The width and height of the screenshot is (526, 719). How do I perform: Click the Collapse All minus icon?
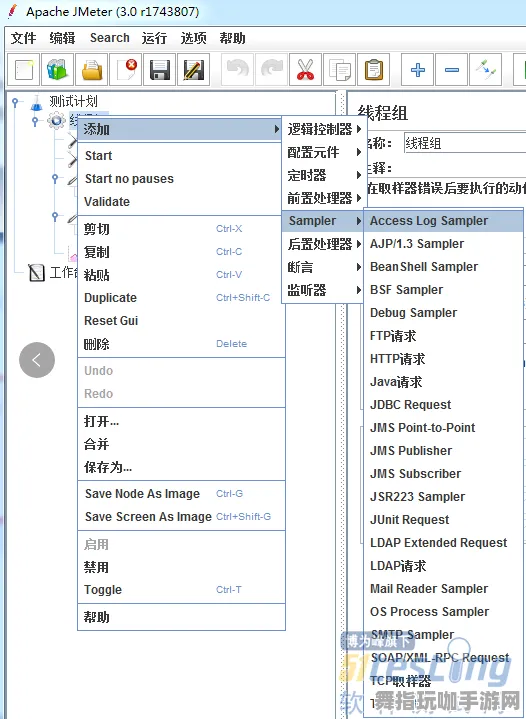[452, 70]
